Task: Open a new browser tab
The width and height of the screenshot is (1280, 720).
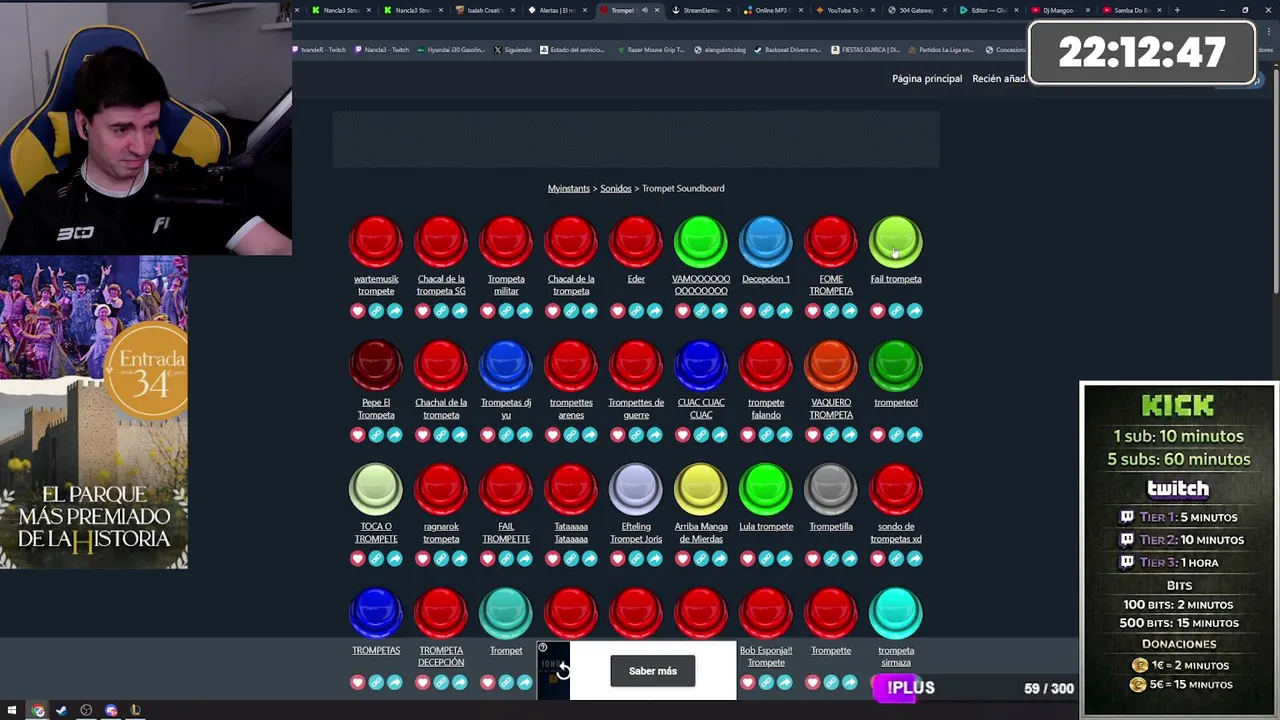Action: coord(1177,10)
